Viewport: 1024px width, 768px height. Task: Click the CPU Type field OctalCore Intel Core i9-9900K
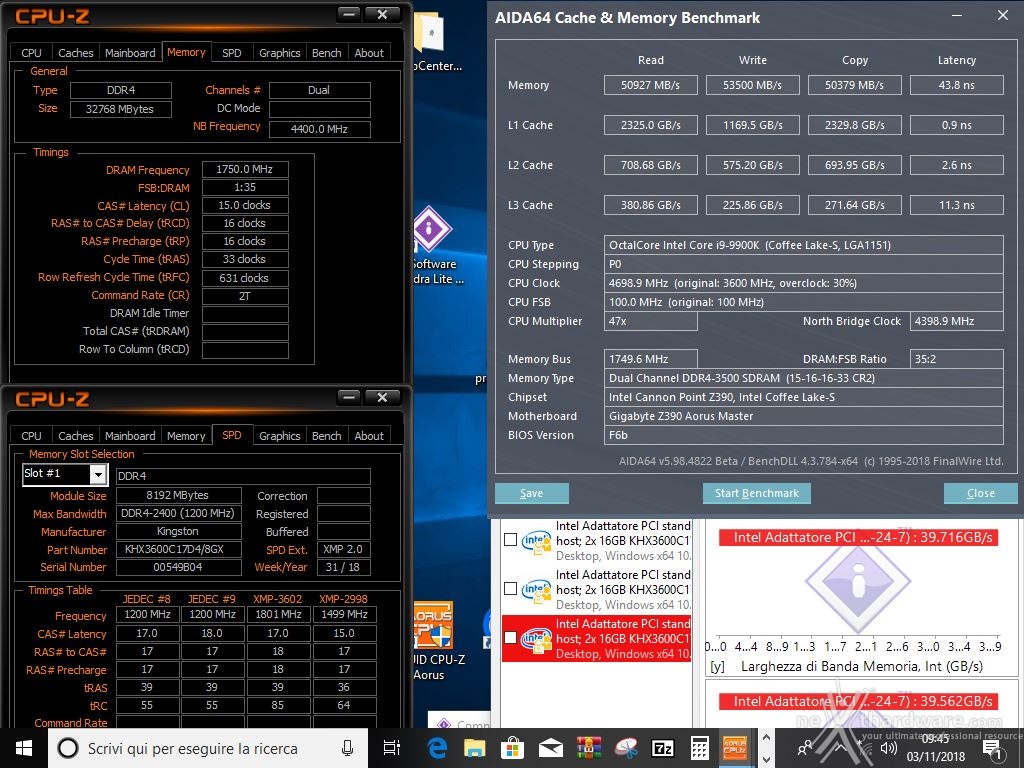[803, 245]
